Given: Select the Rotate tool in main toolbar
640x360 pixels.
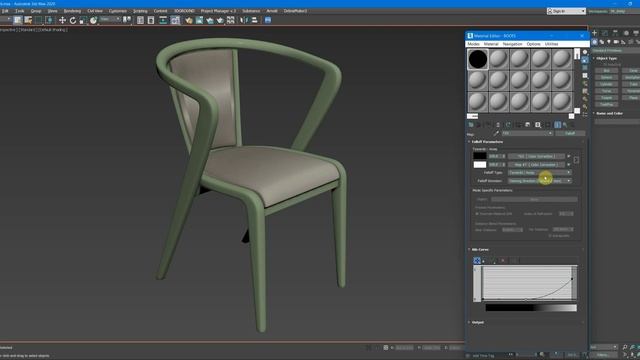Looking at the screenshot, I should [73, 20].
